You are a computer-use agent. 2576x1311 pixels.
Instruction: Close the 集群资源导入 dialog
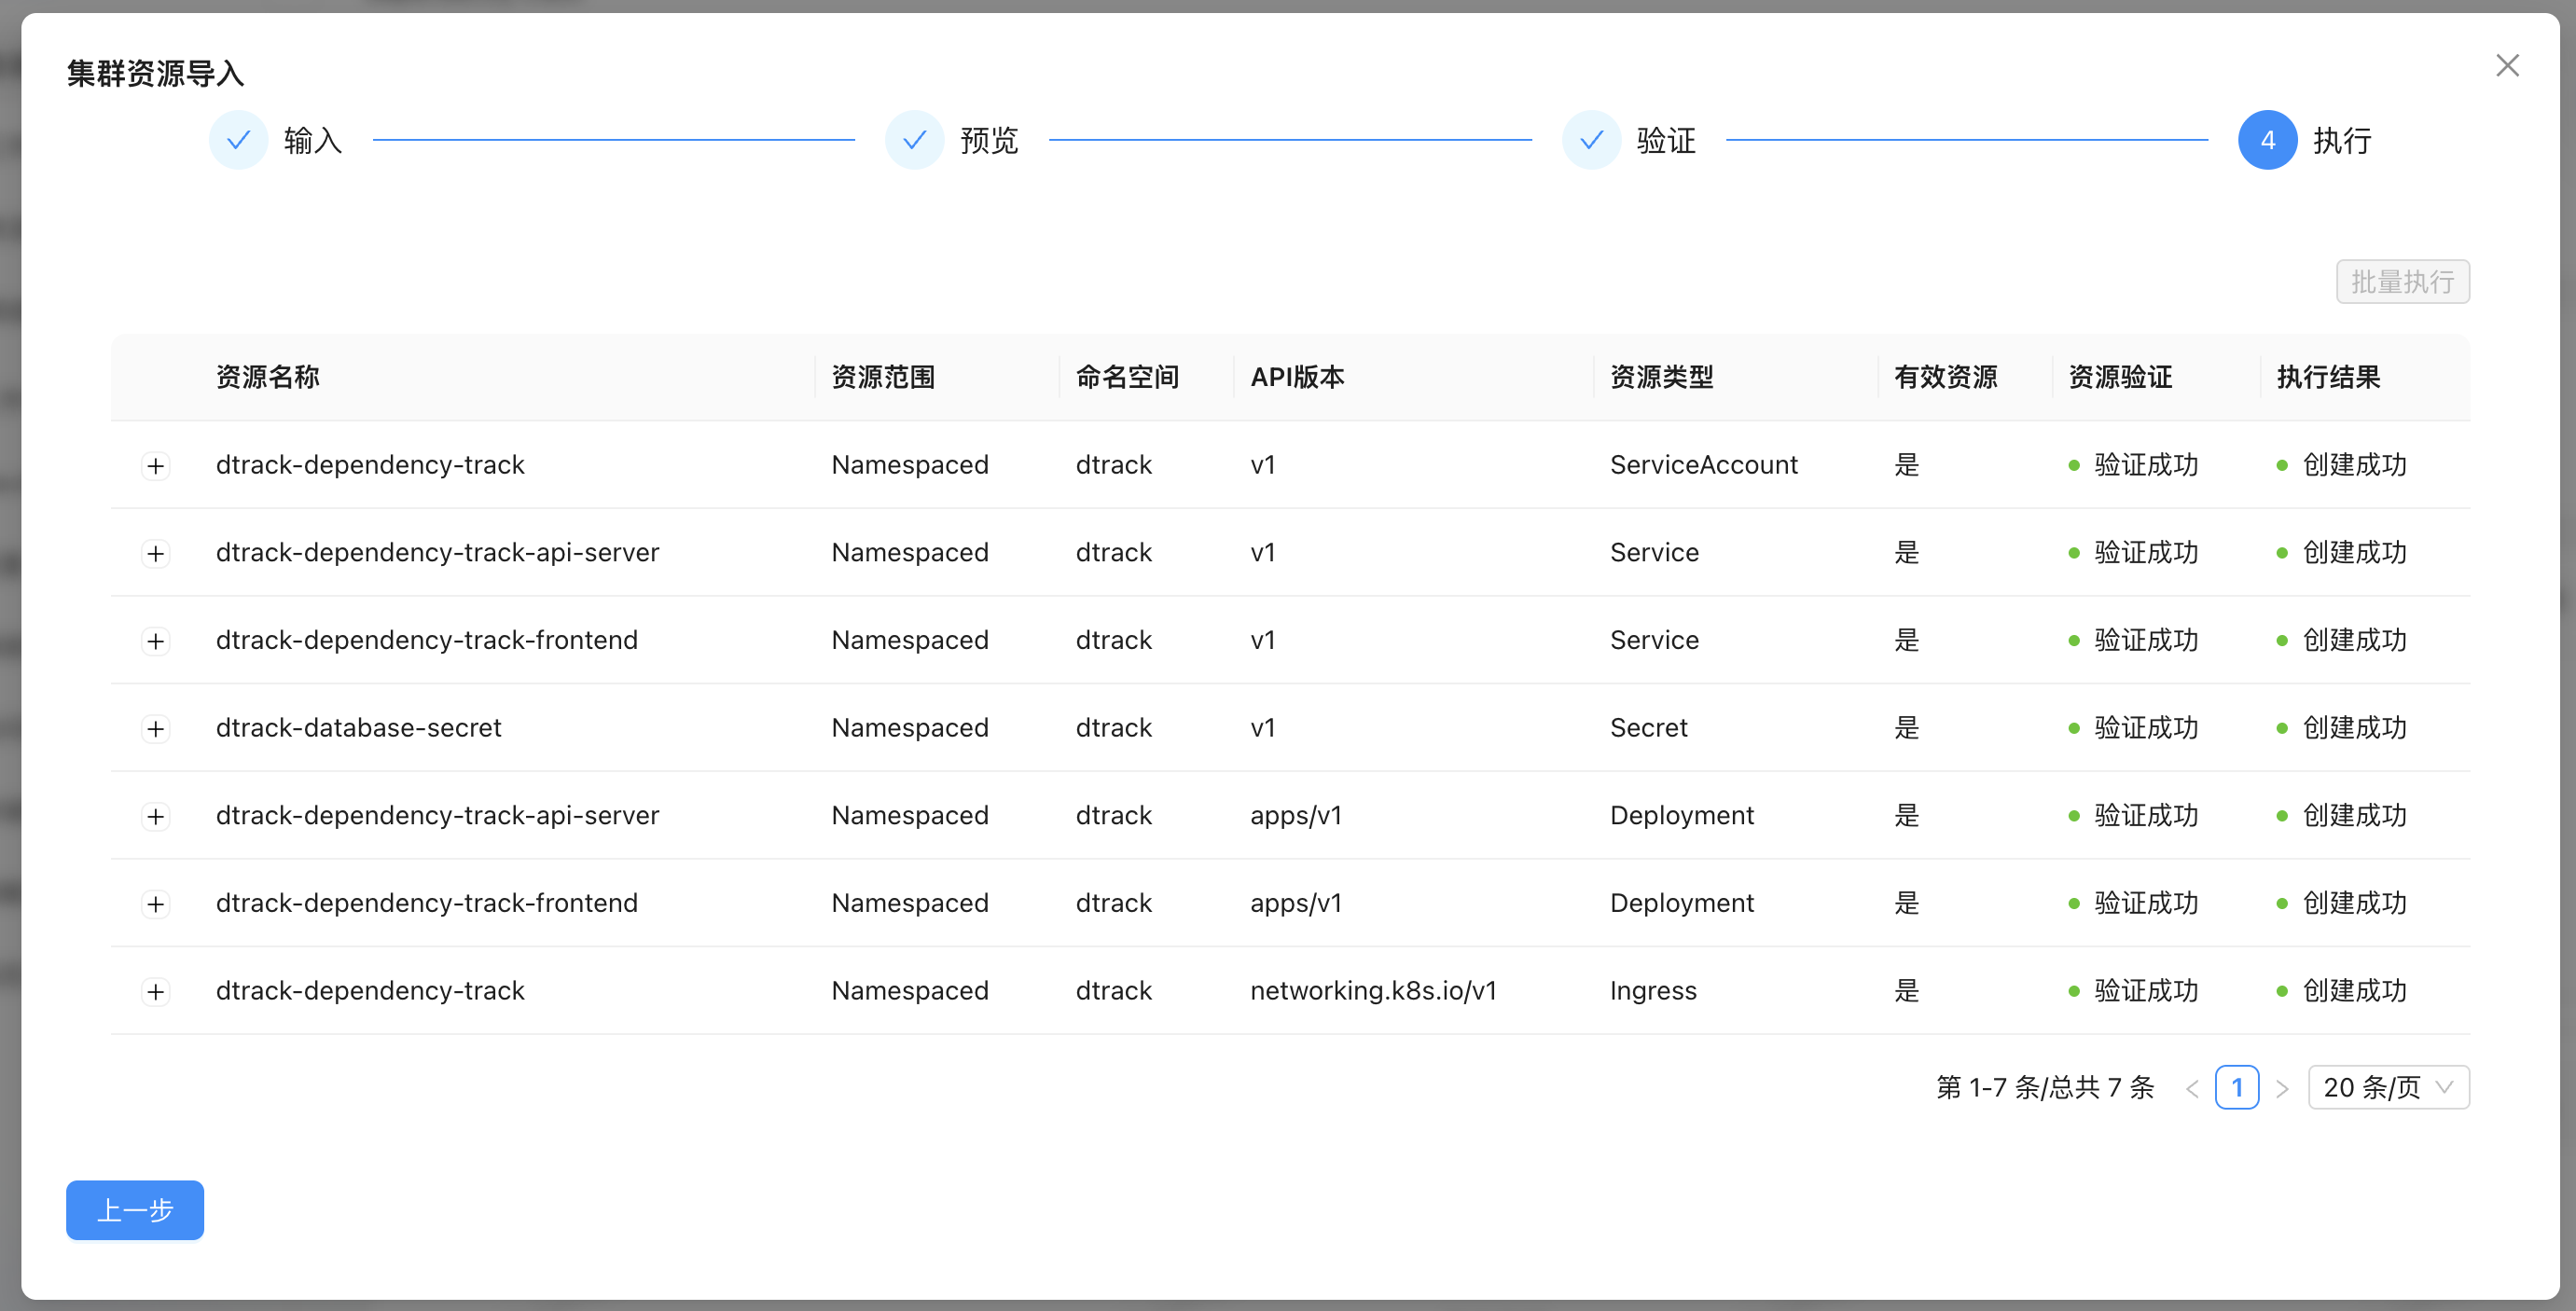point(2506,66)
